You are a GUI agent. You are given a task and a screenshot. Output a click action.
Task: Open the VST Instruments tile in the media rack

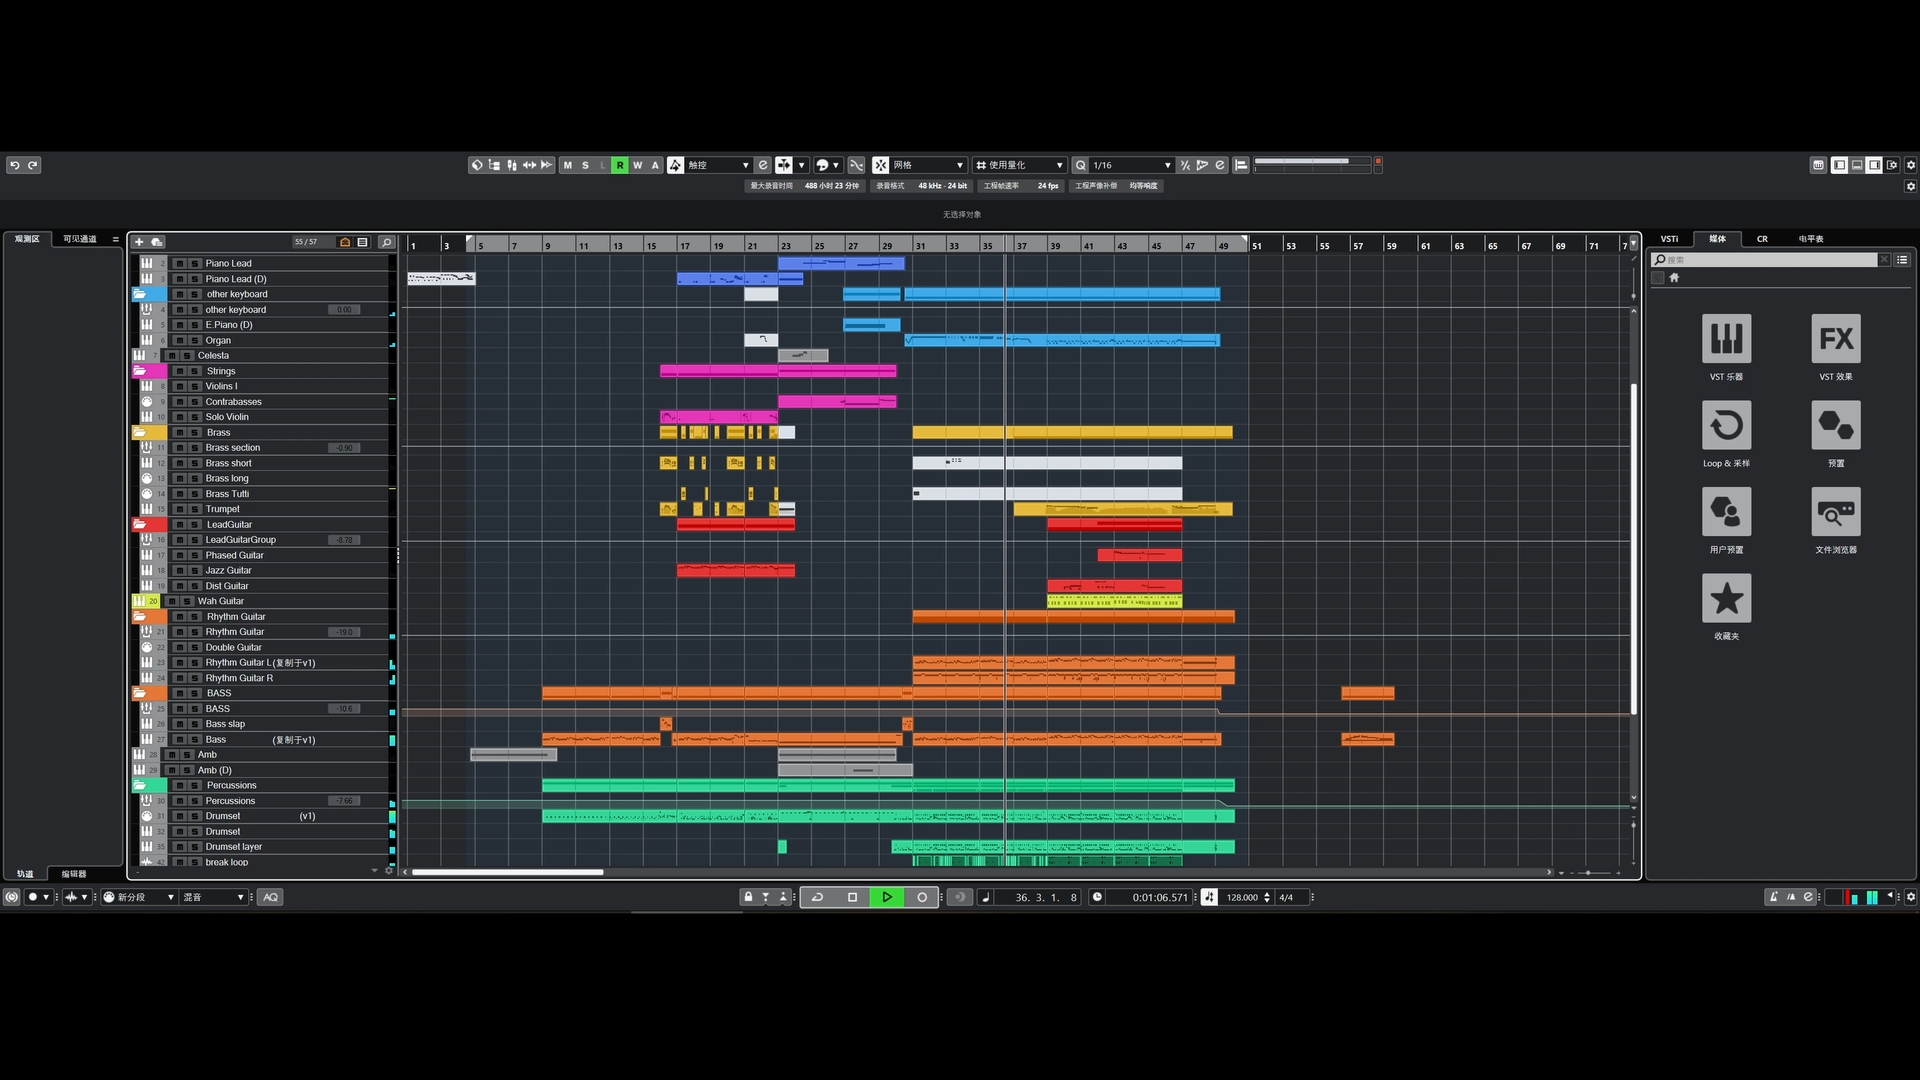(1726, 338)
